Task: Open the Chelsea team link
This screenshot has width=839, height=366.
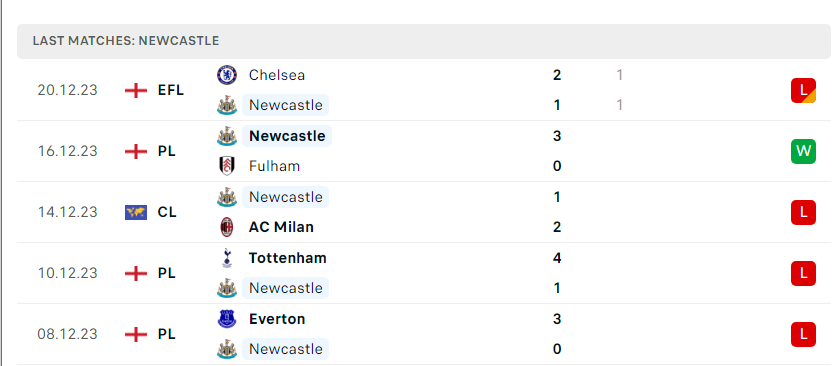Action: (x=277, y=75)
